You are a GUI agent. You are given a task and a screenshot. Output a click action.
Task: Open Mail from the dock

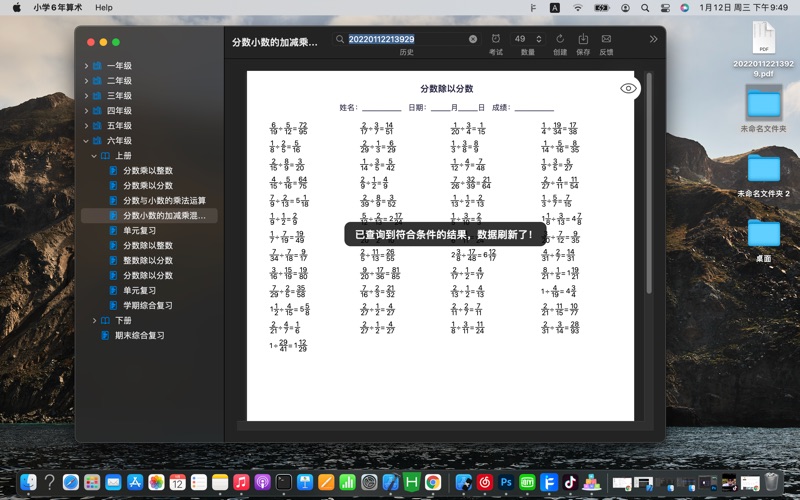[x=113, y=482]
